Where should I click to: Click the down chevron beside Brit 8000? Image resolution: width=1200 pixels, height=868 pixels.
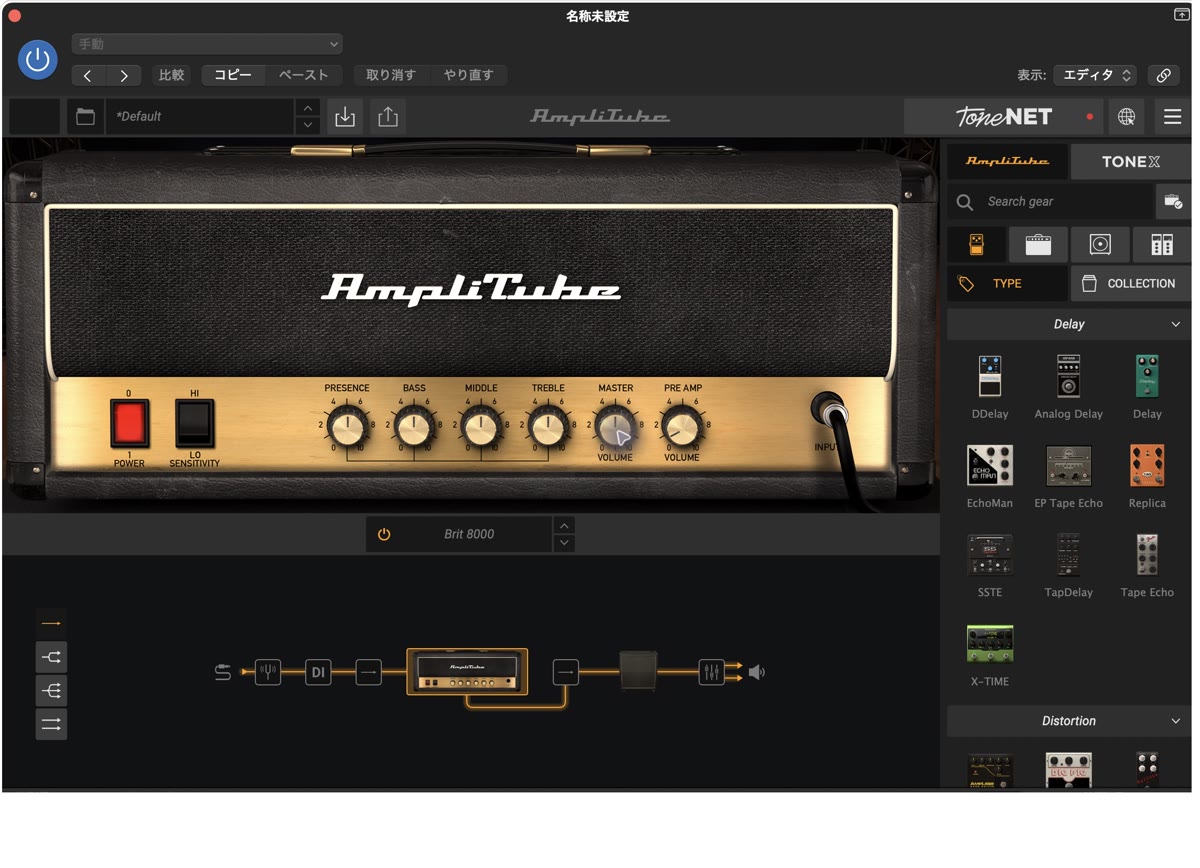click(x=564, y=543)
